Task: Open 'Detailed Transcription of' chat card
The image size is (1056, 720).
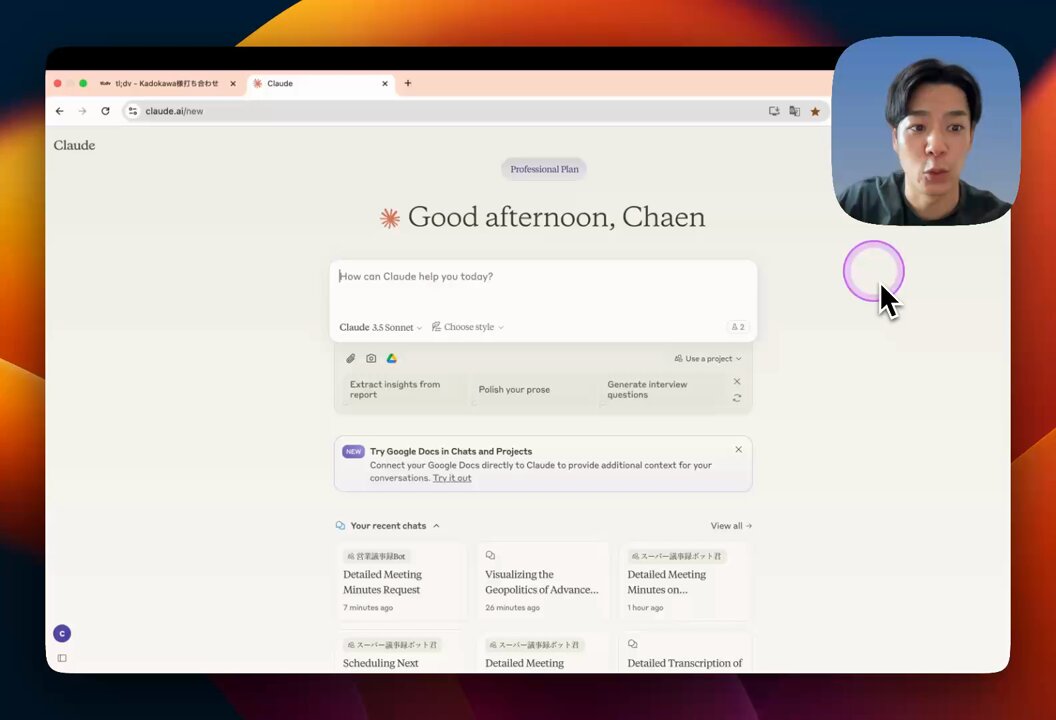Action: (685, 652)
